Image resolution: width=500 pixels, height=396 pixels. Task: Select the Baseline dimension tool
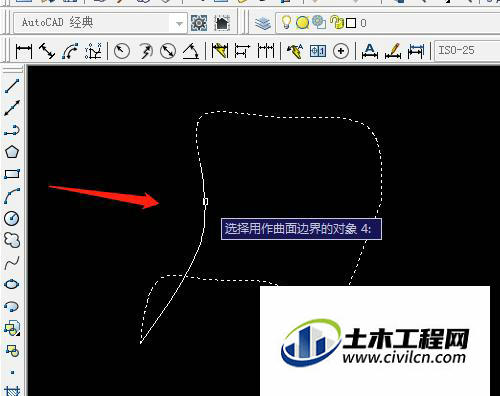(x=242, y=51)
